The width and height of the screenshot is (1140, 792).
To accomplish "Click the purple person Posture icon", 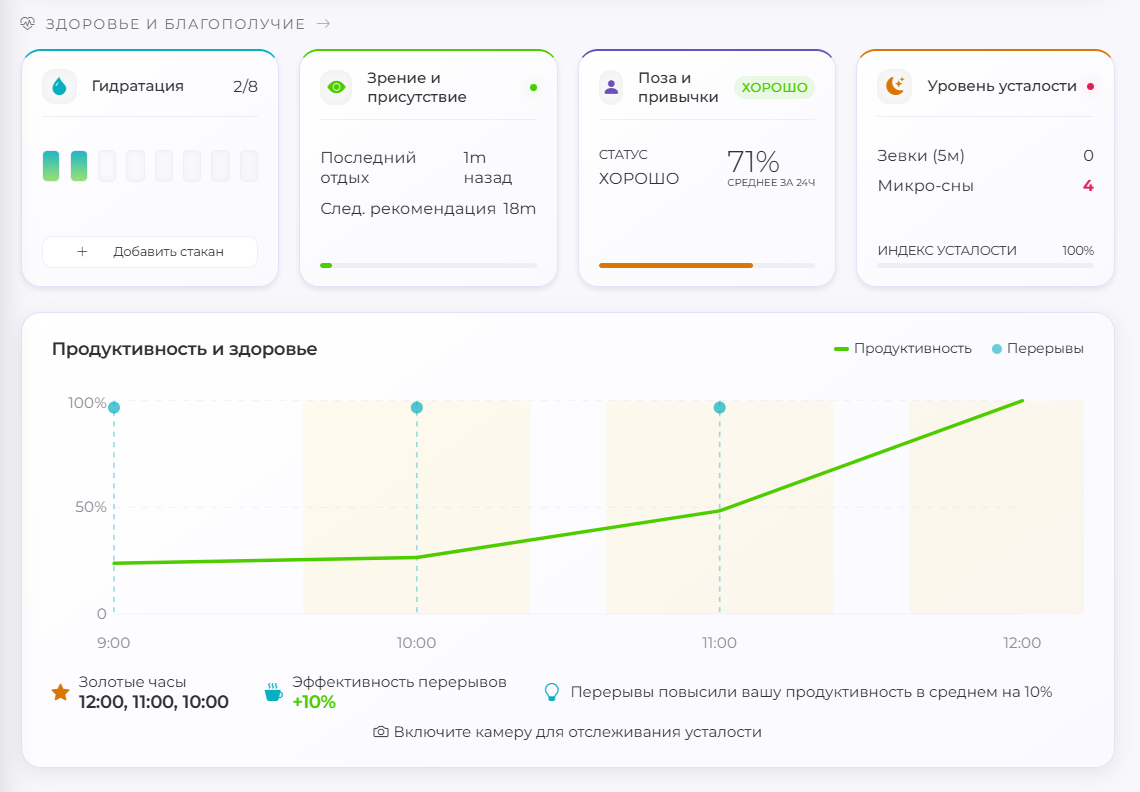I will [x=611, y=87].
